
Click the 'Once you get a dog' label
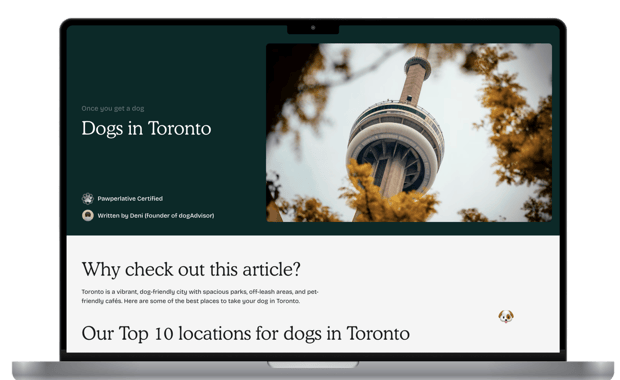coord(113,108)
